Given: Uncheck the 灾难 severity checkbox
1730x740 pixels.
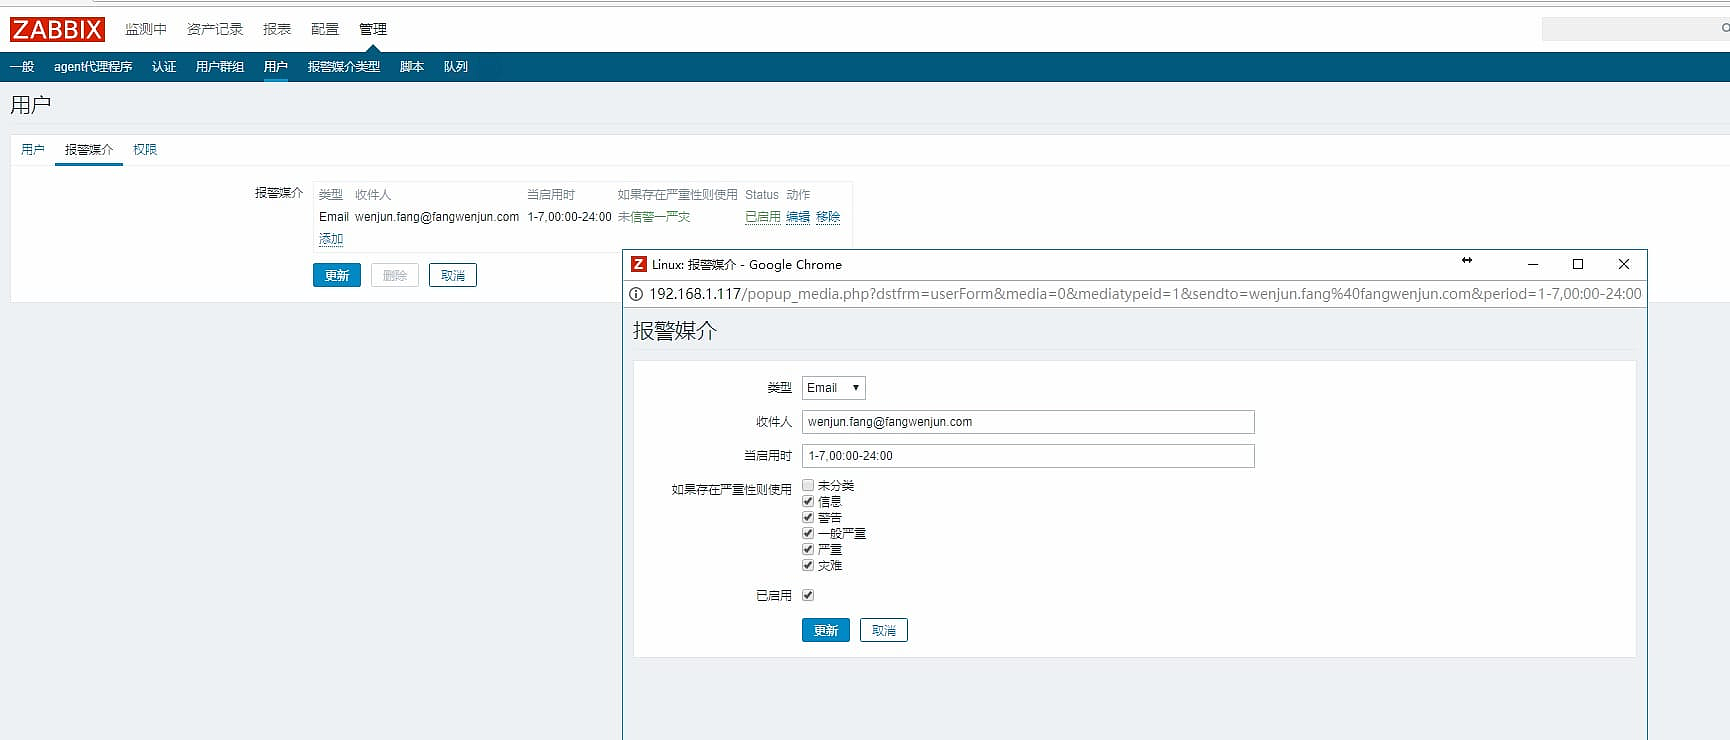Looking at the screenshot, I should tap(808, 565).
